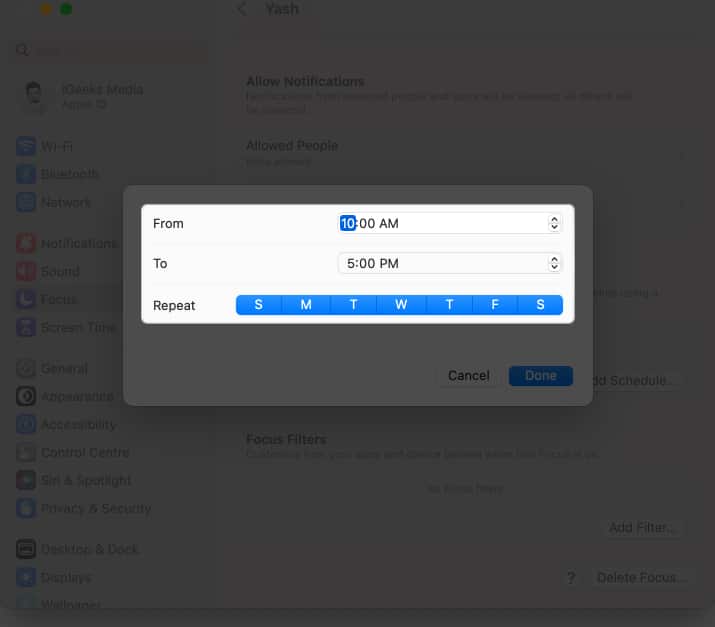Toggle Friday in the Repeat row
This screenshot has height=627, width=715.
[x=495, y=305]
